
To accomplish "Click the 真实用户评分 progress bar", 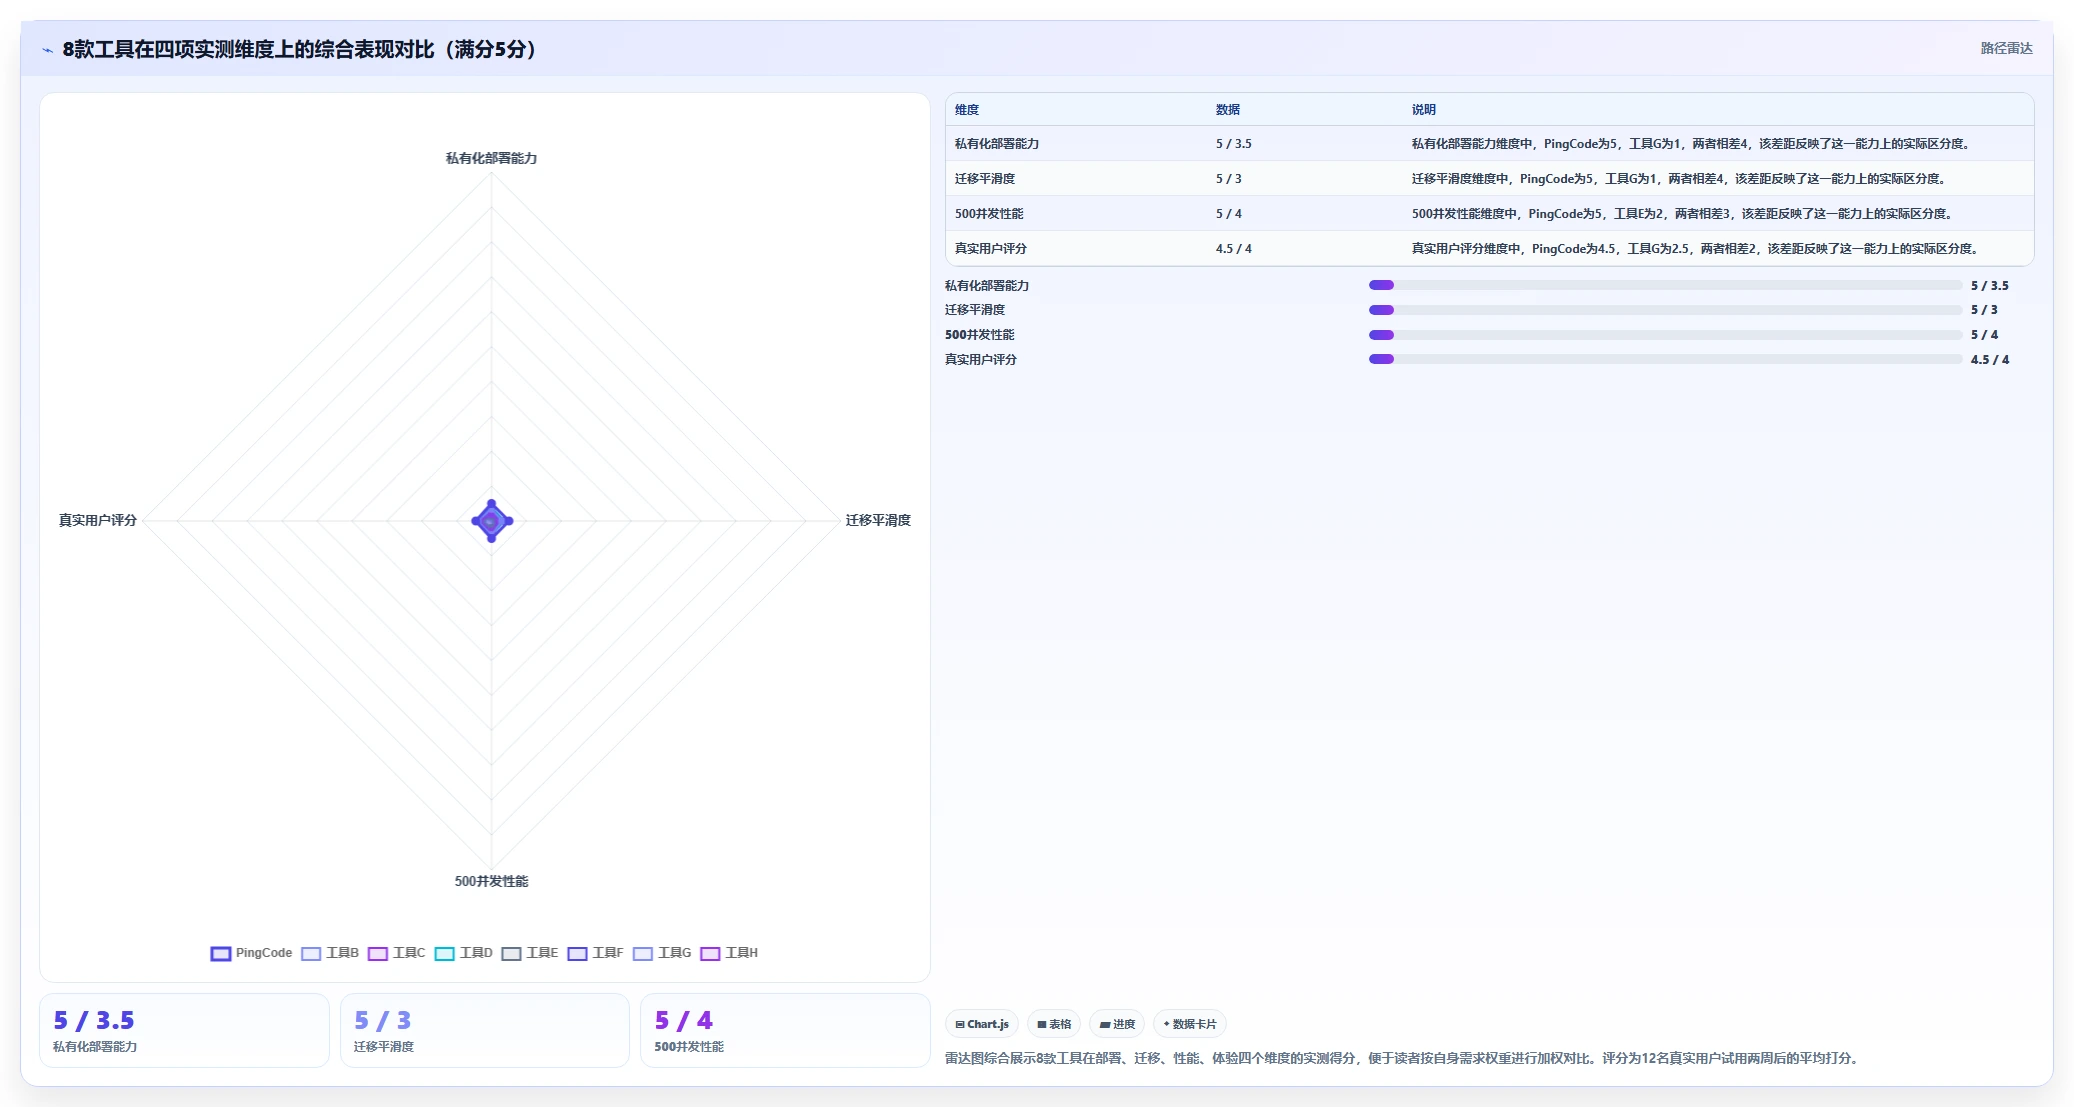I will (1665, 359).
